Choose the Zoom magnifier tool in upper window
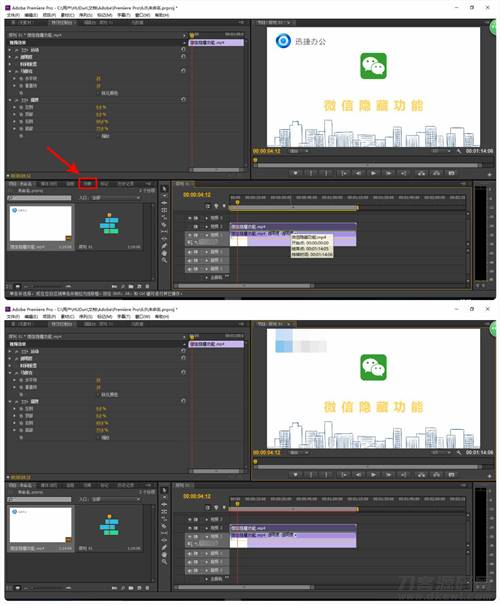Image resolution: width=500 pixels, height=605 pixels. (164, 260)
